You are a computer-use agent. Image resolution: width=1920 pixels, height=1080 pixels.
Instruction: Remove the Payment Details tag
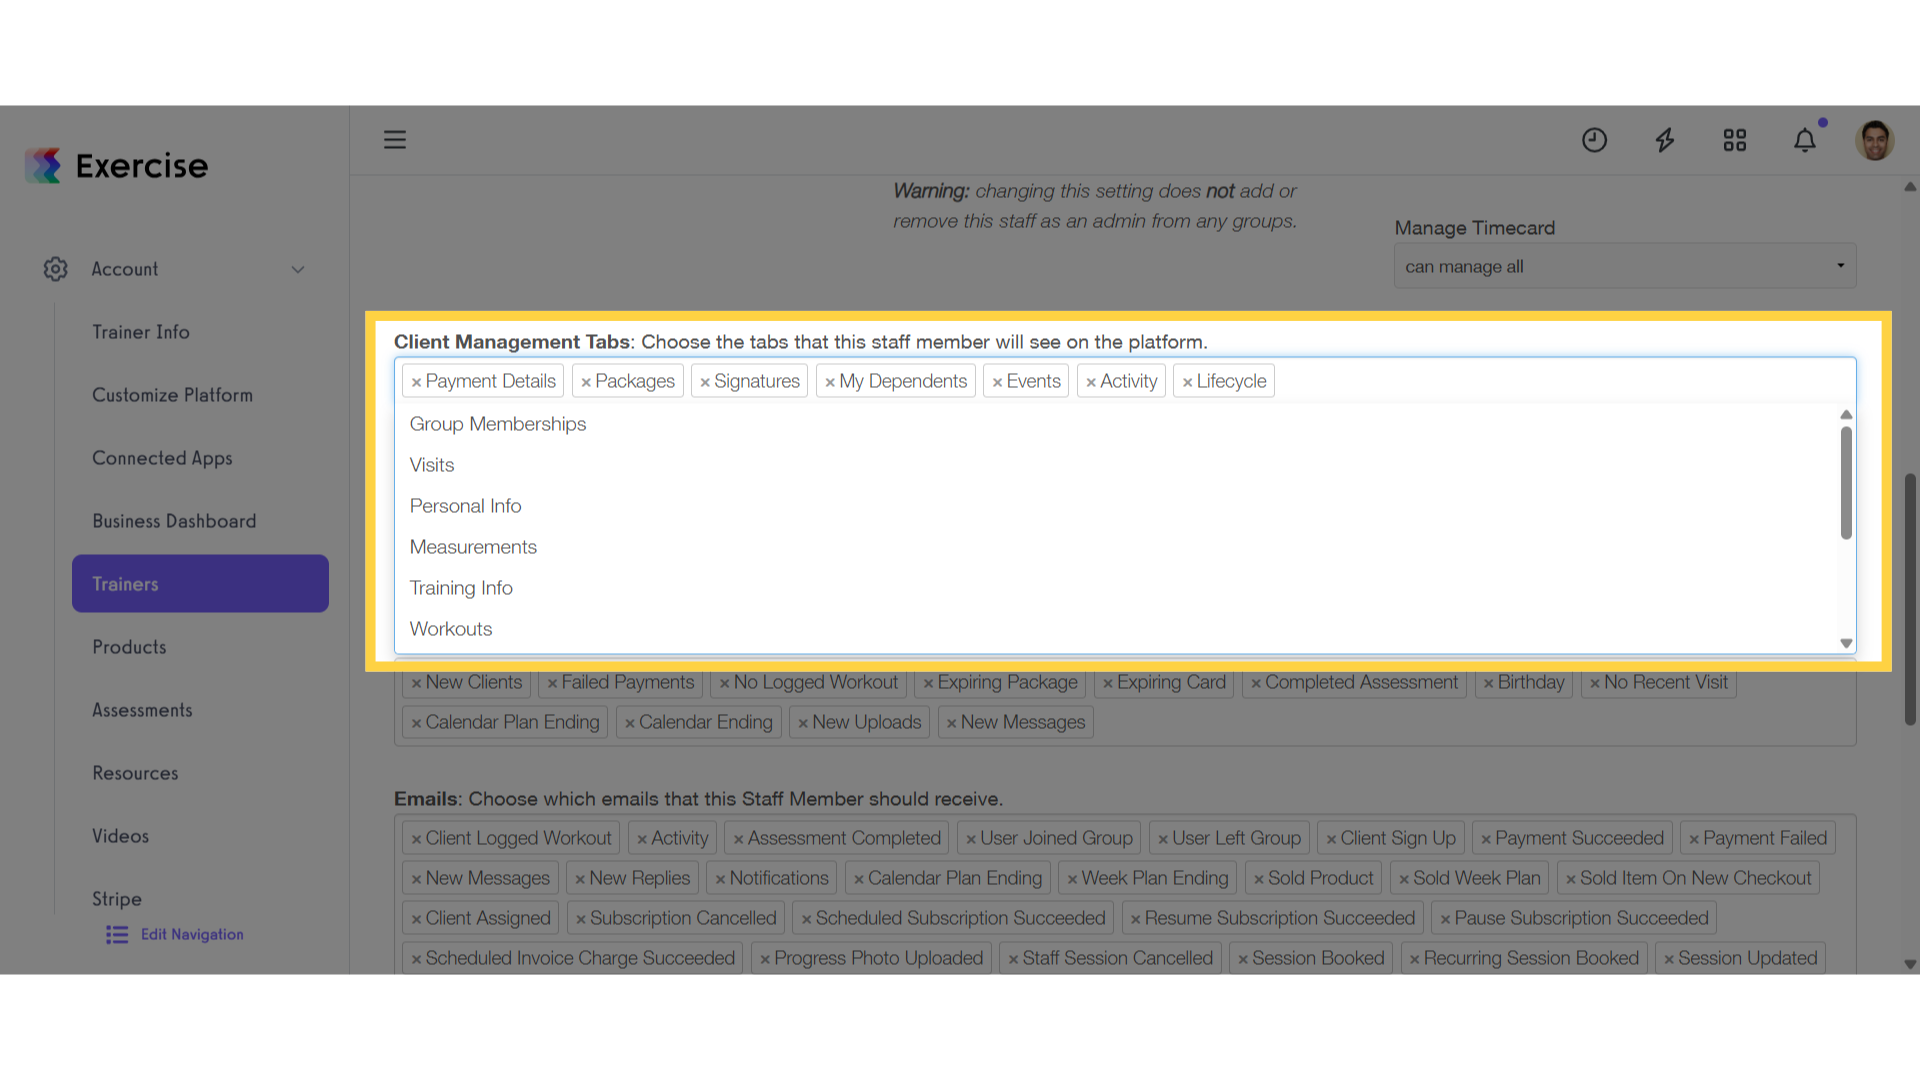click(x=416, y=382)
